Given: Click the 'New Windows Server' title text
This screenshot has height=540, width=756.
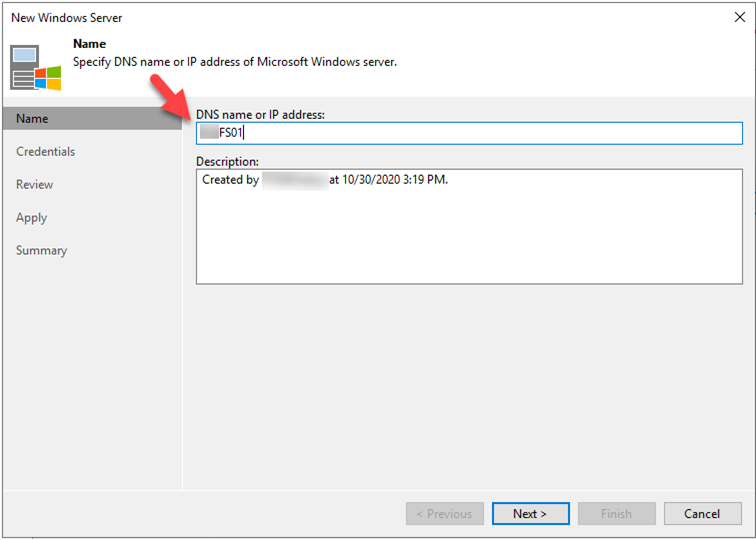Looking at the screenshot, I should click(67, 18).
